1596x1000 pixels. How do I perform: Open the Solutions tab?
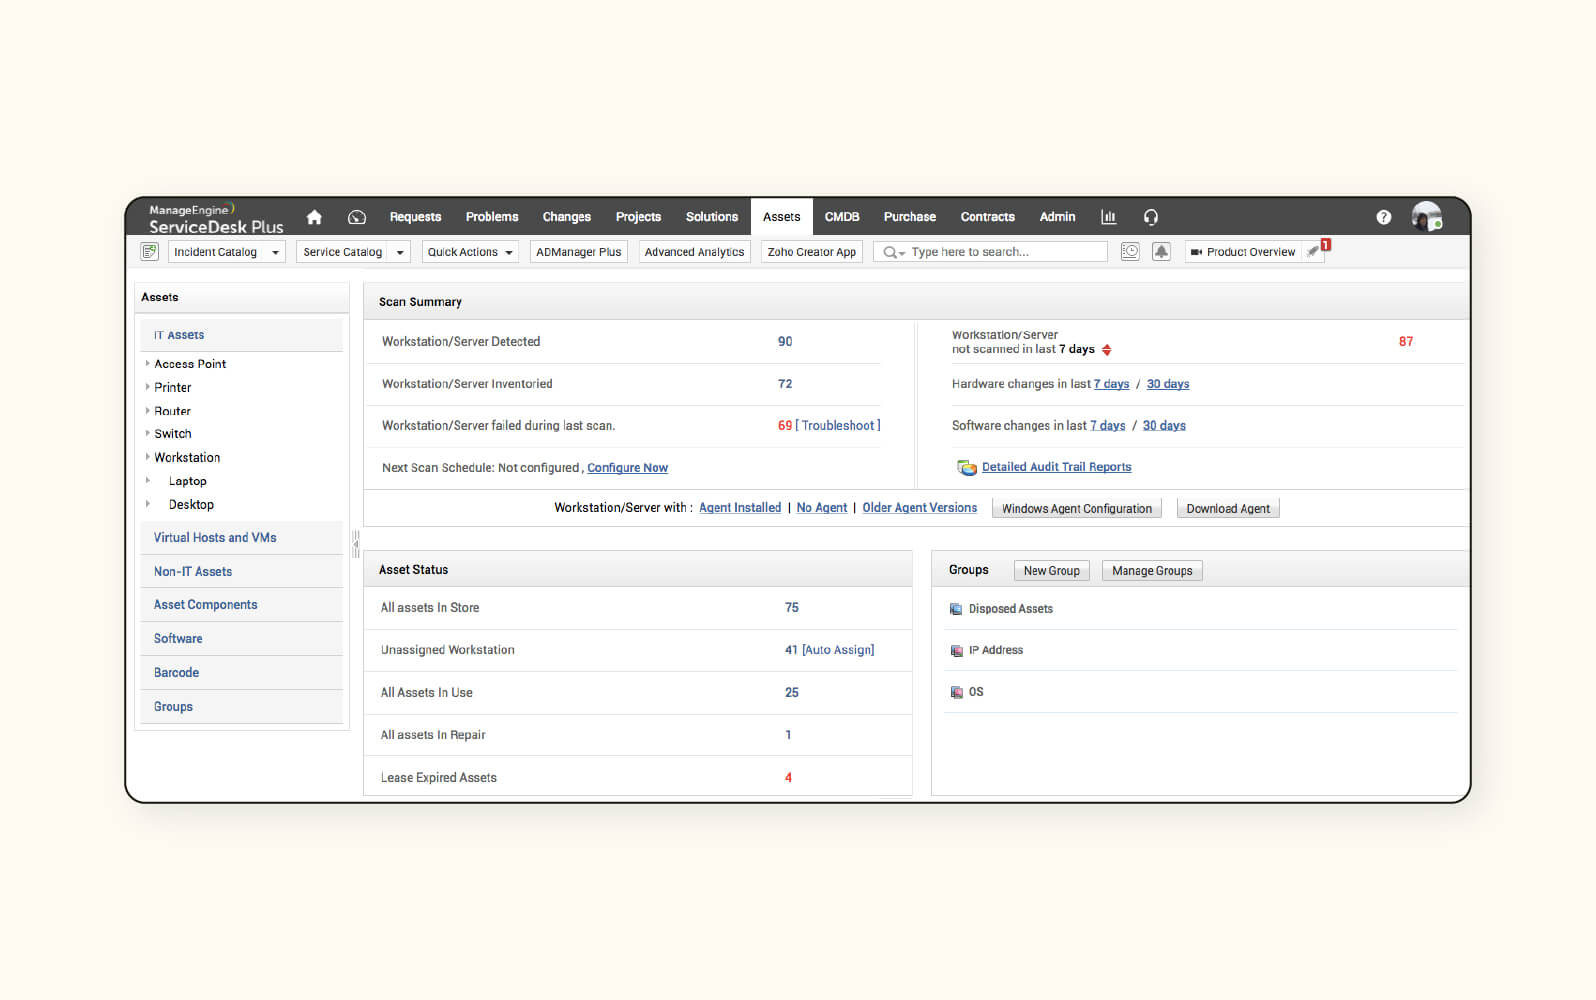click(712, 217)
